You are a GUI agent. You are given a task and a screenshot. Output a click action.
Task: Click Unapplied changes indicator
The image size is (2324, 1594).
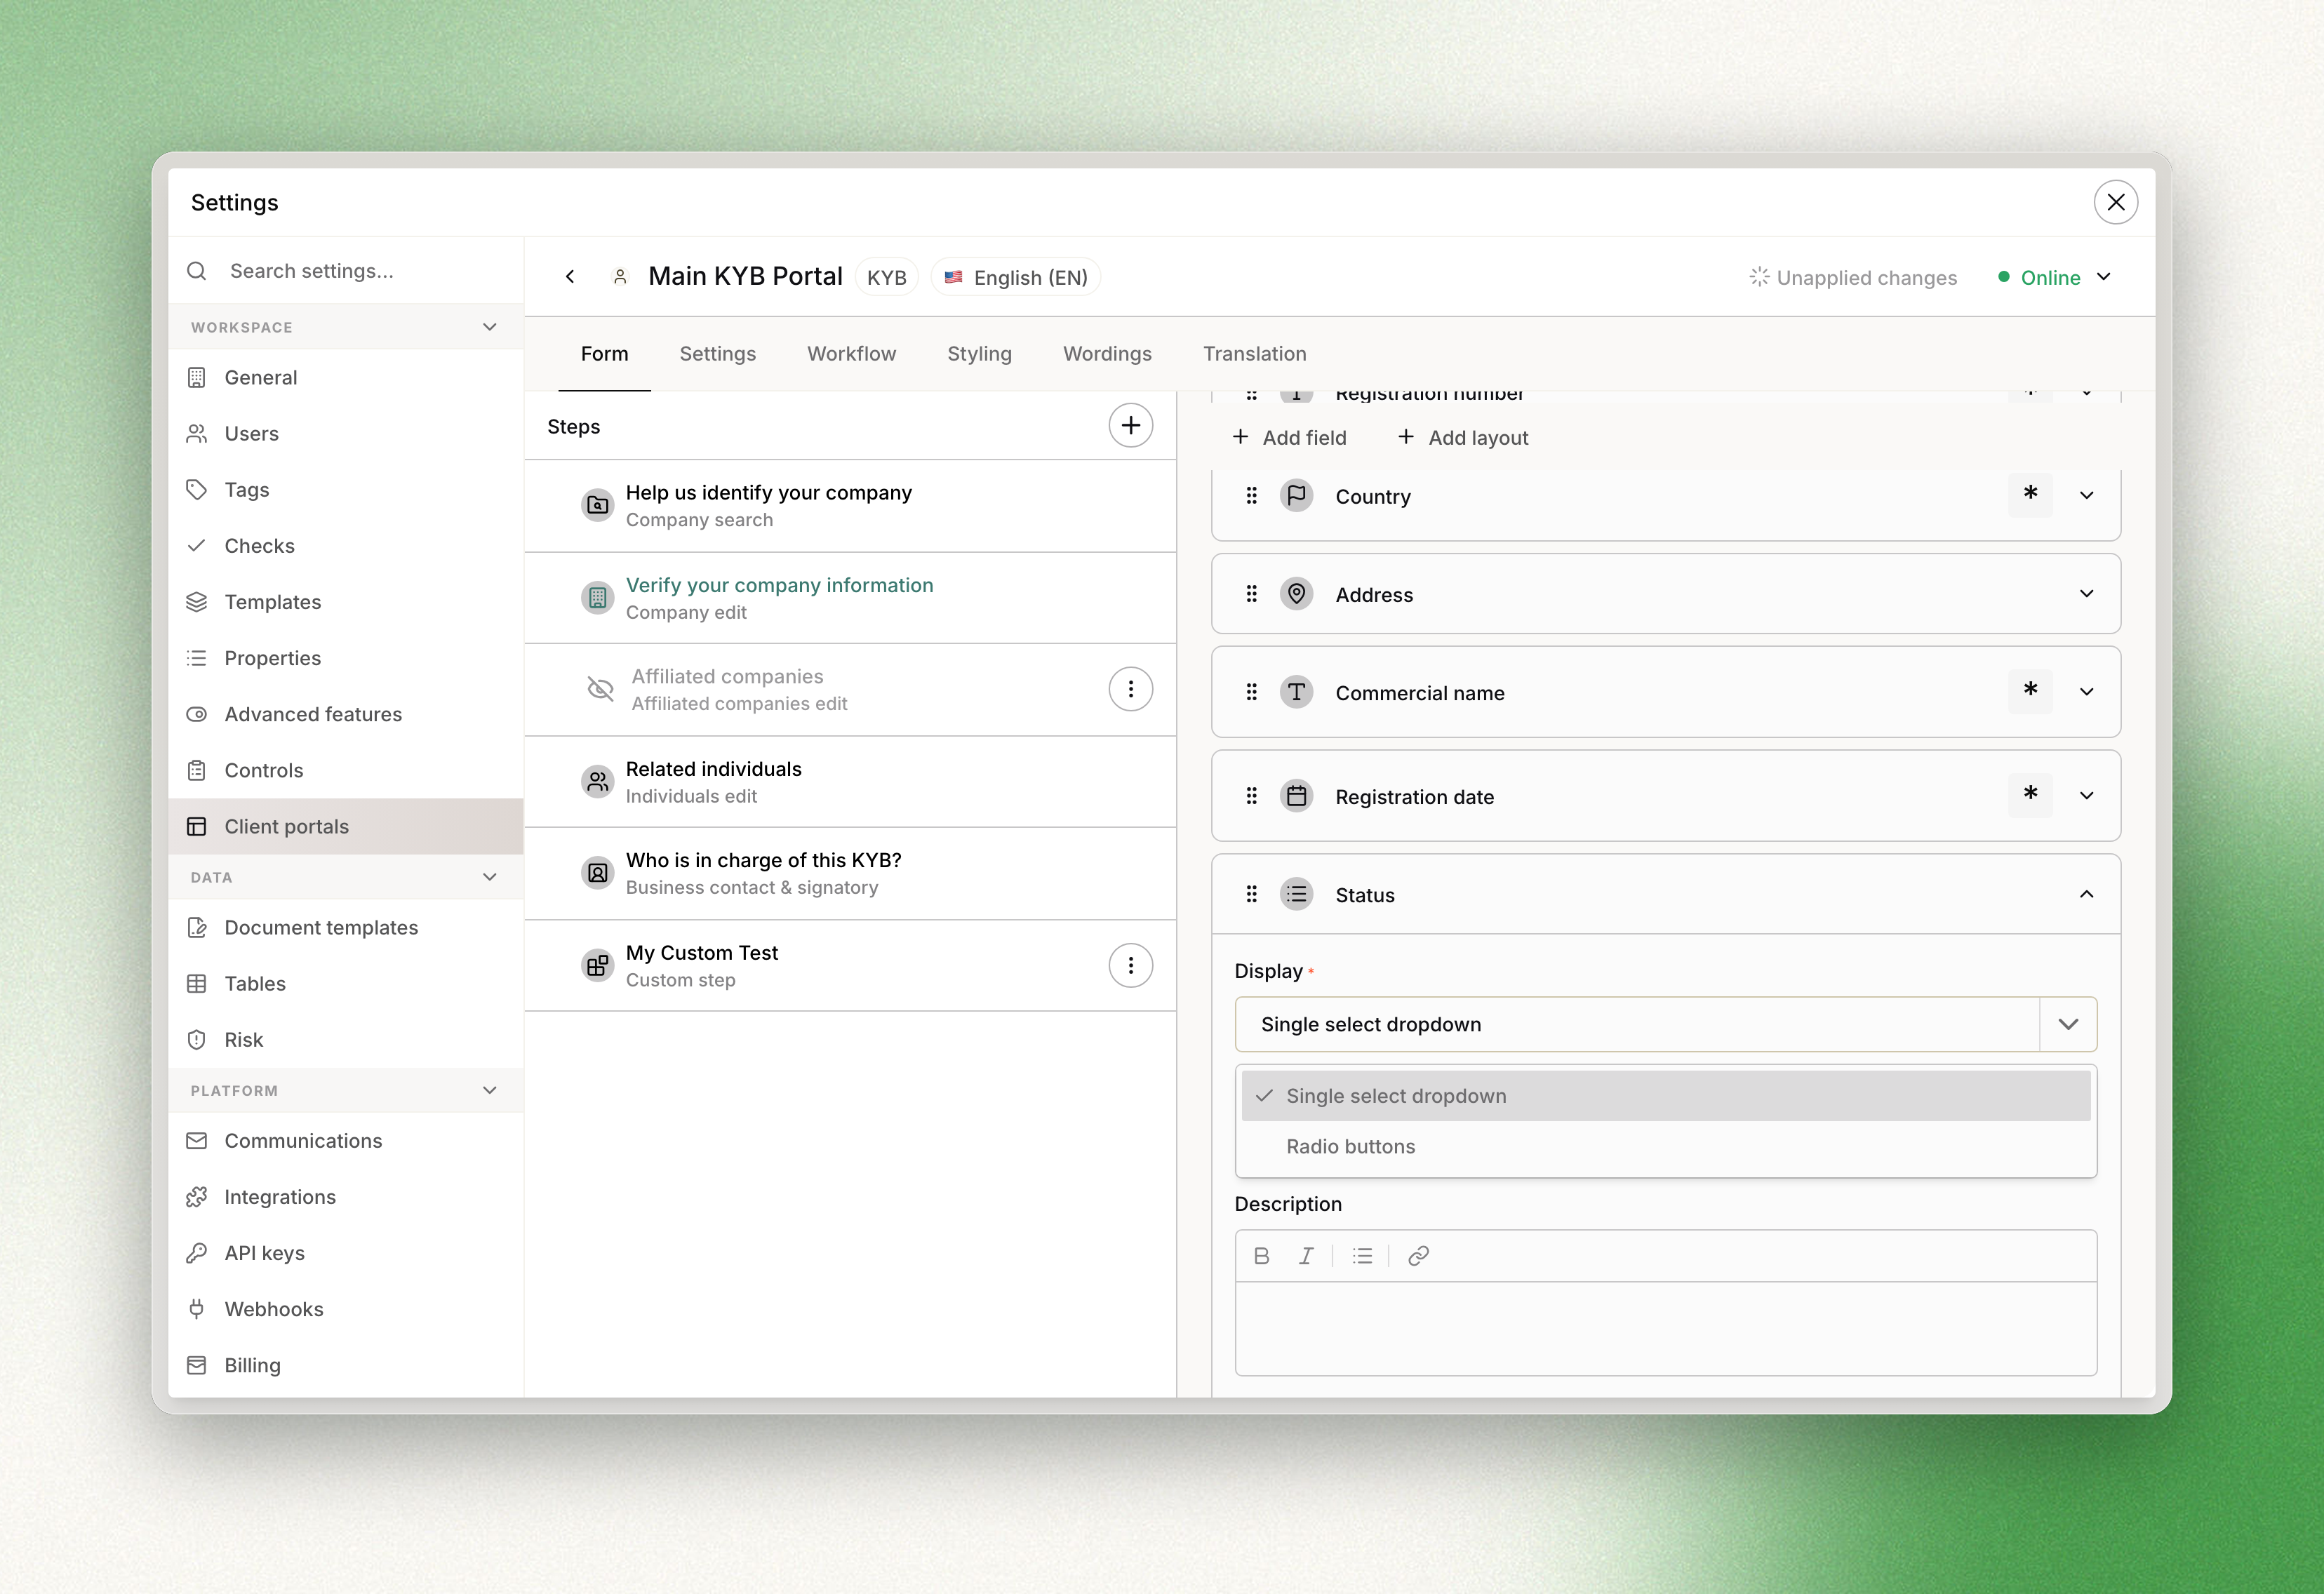coord(1852,277)
